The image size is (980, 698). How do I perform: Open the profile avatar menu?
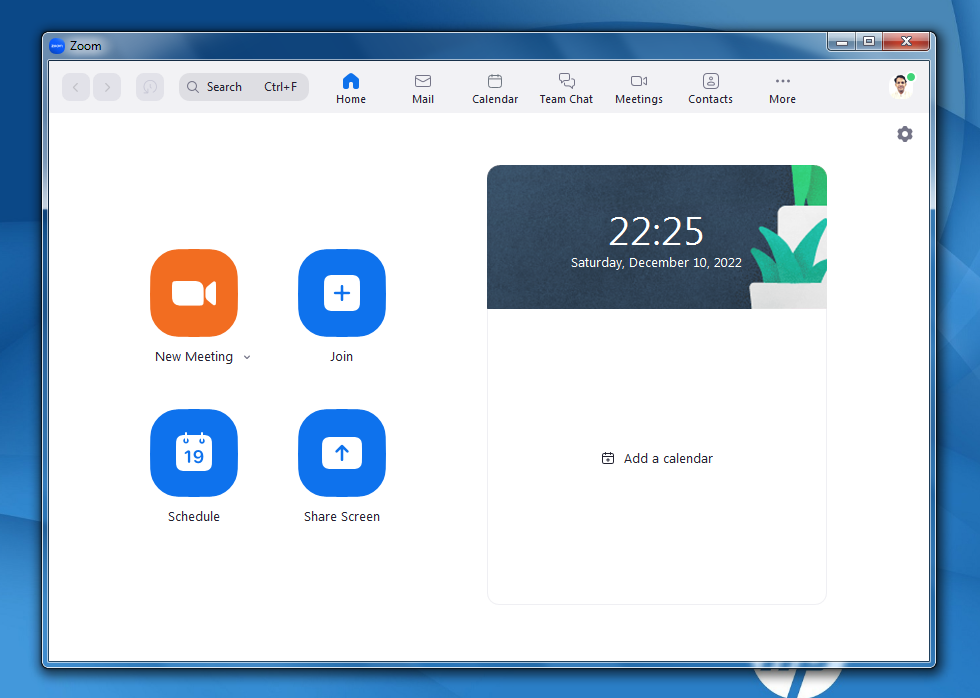901,87
